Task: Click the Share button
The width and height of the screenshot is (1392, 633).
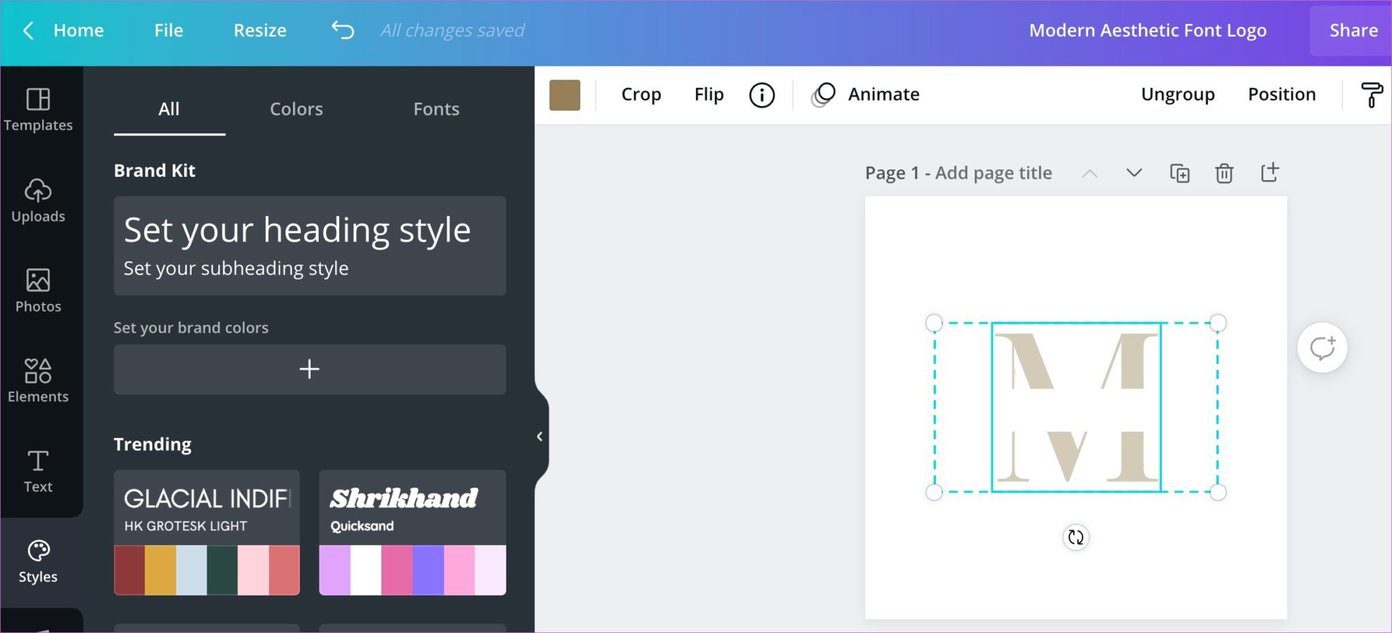Action: 1353,30
